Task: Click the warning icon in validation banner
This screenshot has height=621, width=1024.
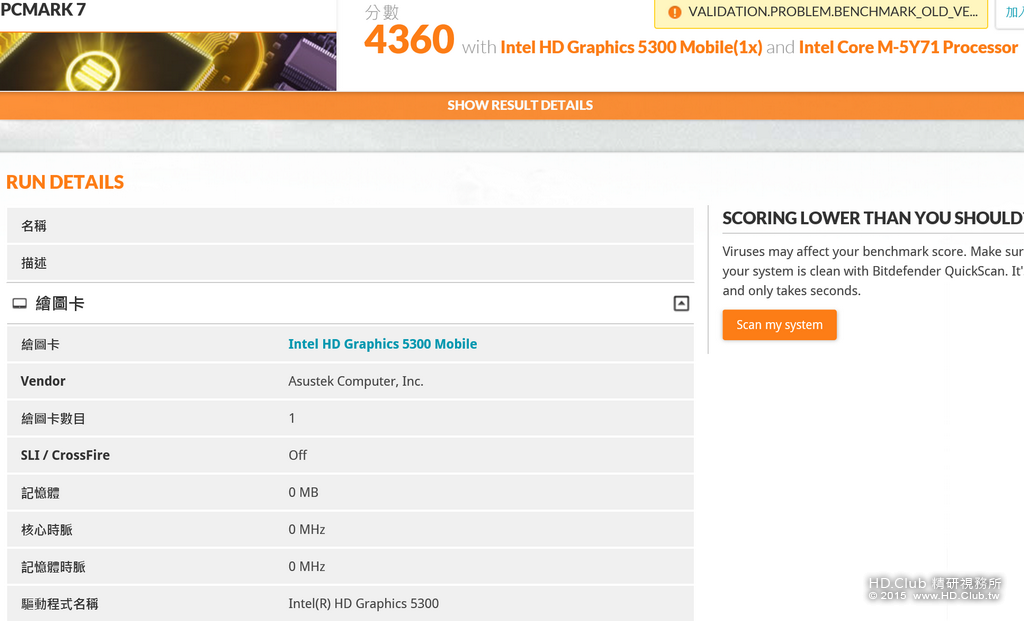Action: tap(674, 12)
